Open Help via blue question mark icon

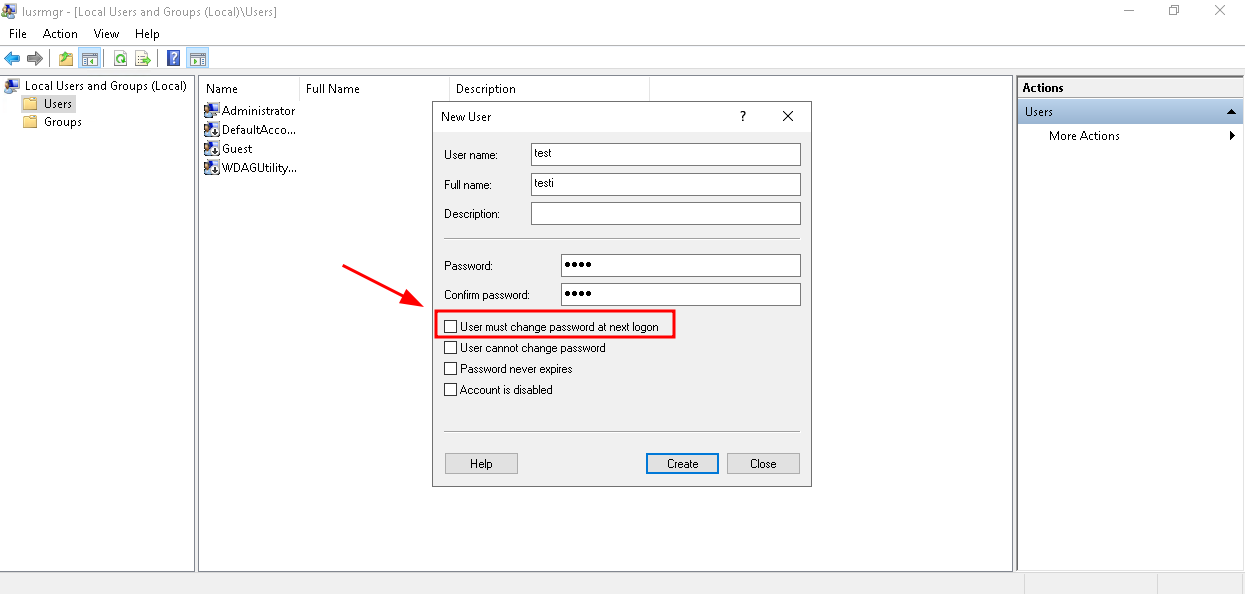tap(174, 58)
